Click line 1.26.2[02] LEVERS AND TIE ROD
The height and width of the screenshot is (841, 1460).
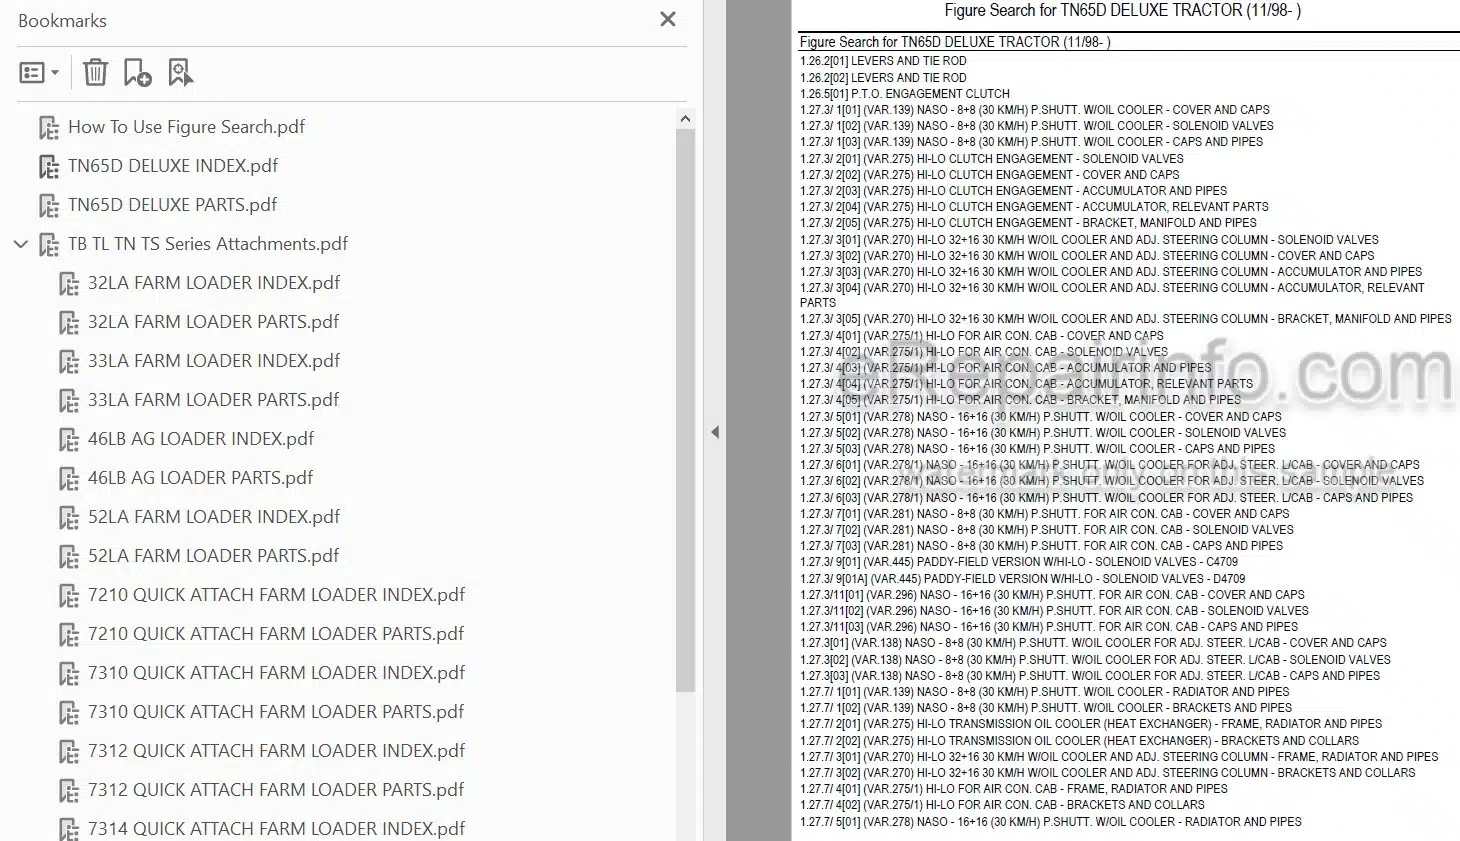click(x=883, y=77)
